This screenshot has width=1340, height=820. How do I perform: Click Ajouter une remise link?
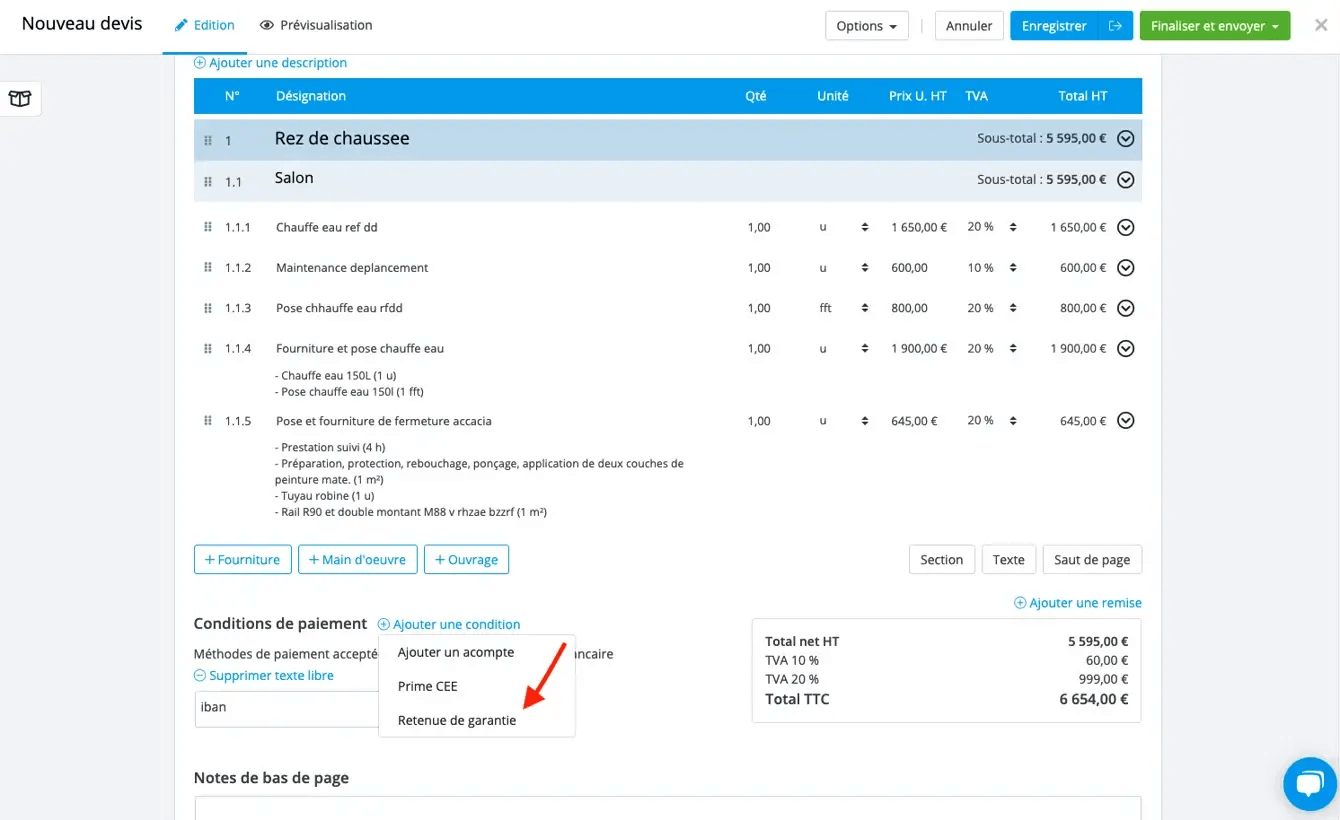[x=1078, y=603]
